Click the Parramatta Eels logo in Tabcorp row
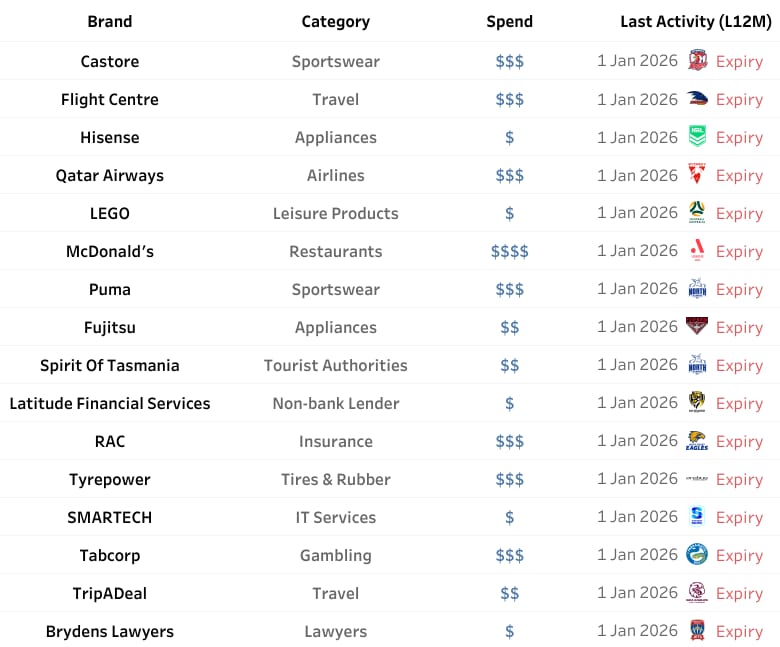 697,554
